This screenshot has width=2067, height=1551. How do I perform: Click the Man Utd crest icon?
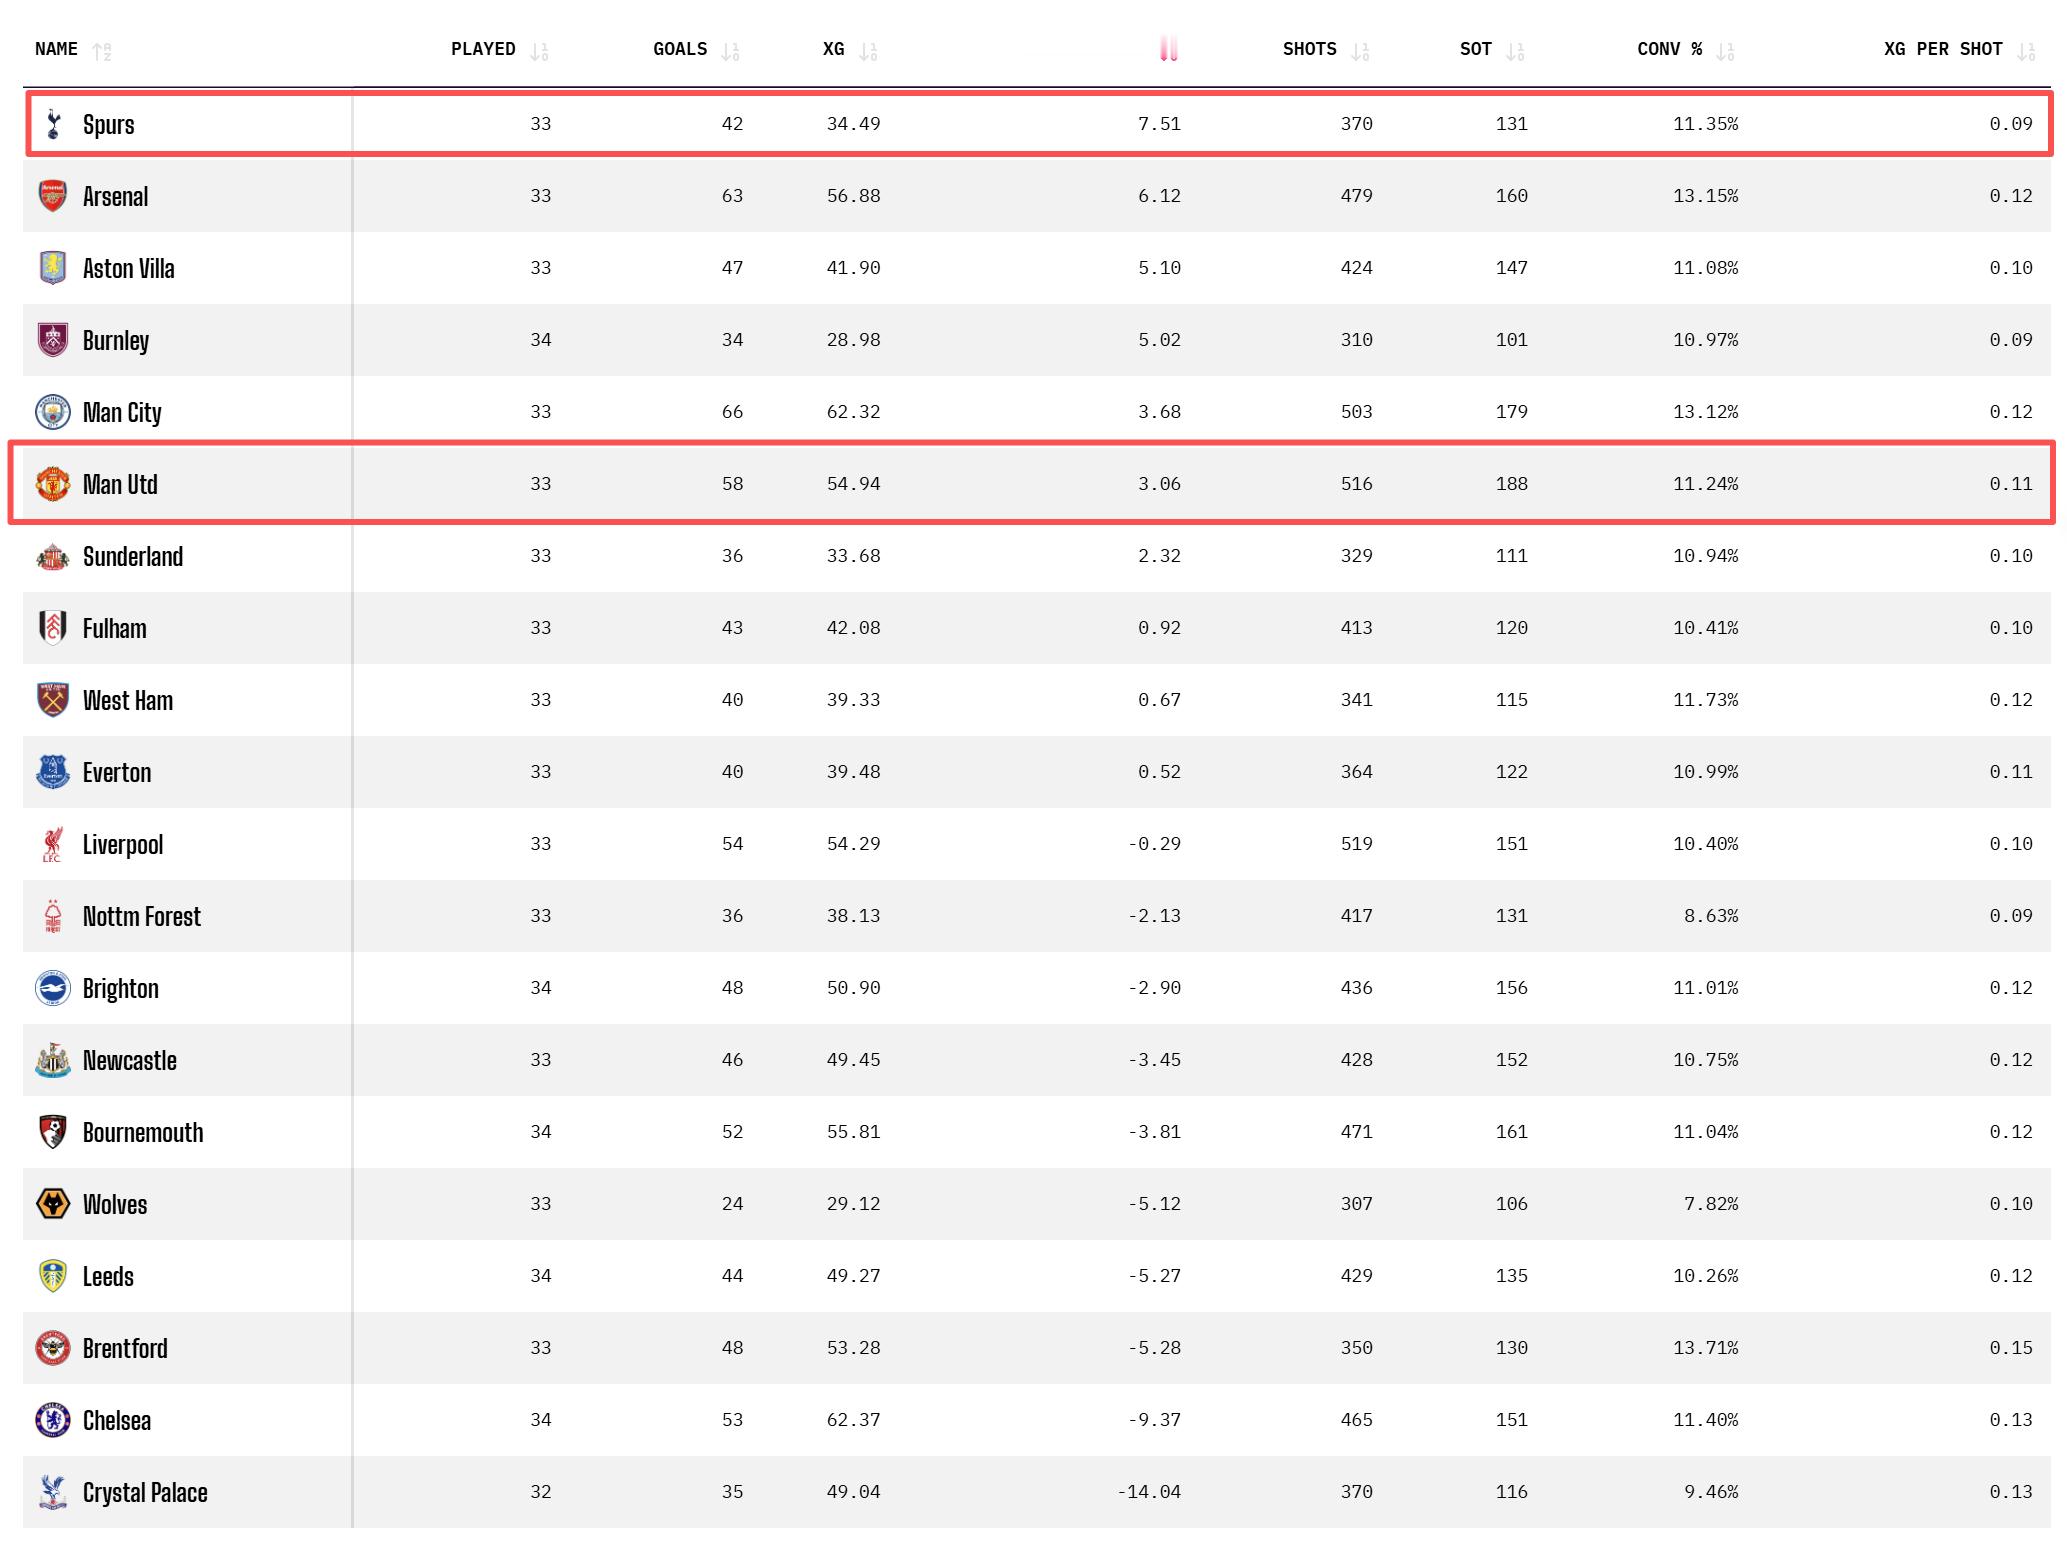(53, 484)
